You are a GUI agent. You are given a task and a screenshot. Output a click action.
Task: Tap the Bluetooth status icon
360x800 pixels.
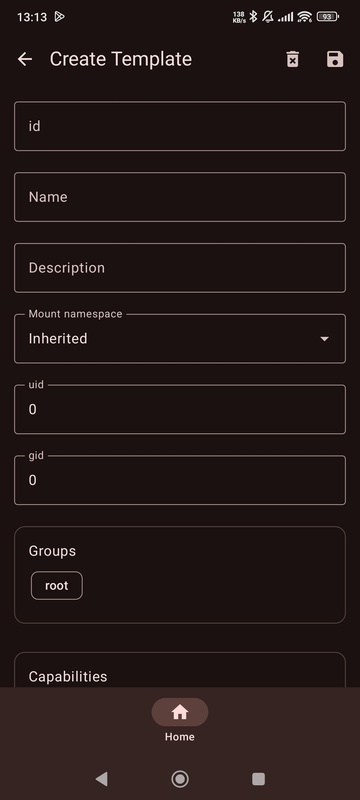253,17
